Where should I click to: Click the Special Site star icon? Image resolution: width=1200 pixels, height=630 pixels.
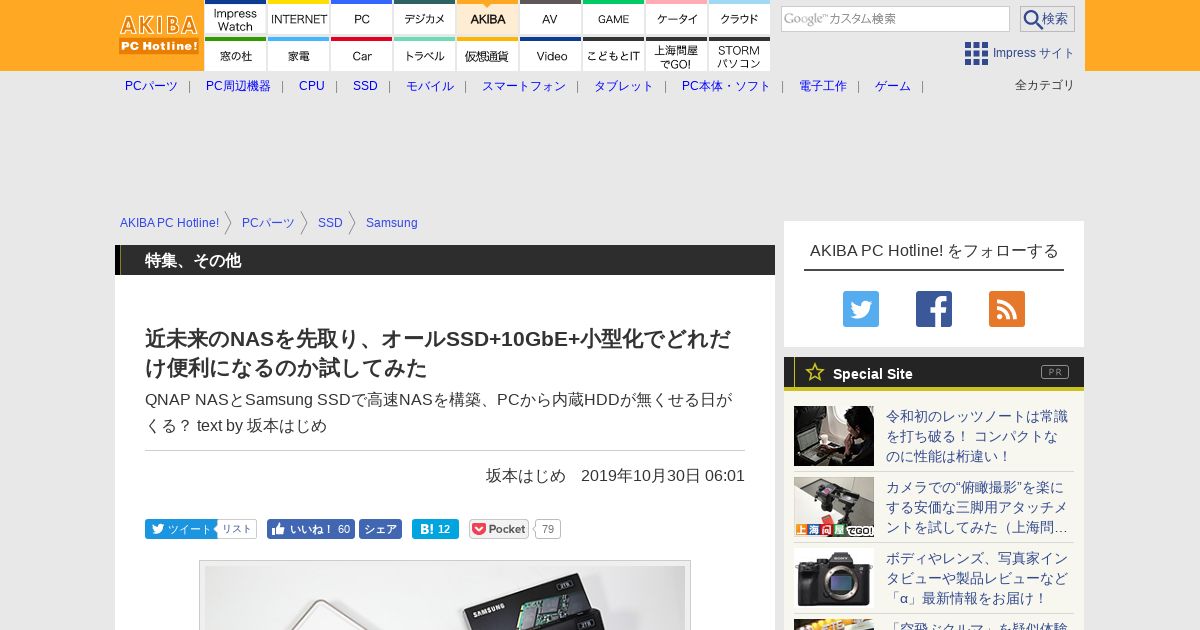815,372
